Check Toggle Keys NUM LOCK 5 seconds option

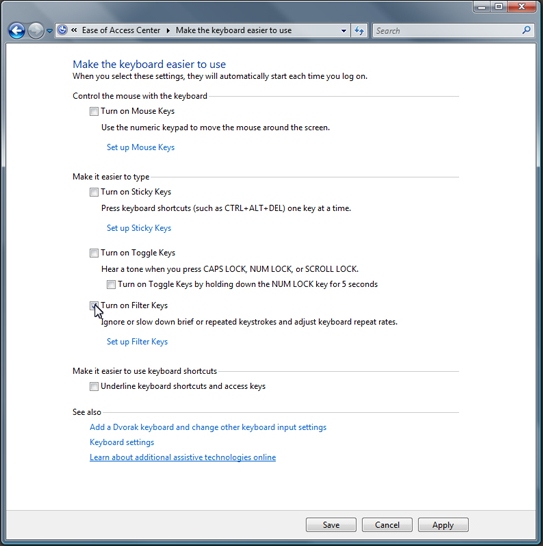(x=111, y=284)
